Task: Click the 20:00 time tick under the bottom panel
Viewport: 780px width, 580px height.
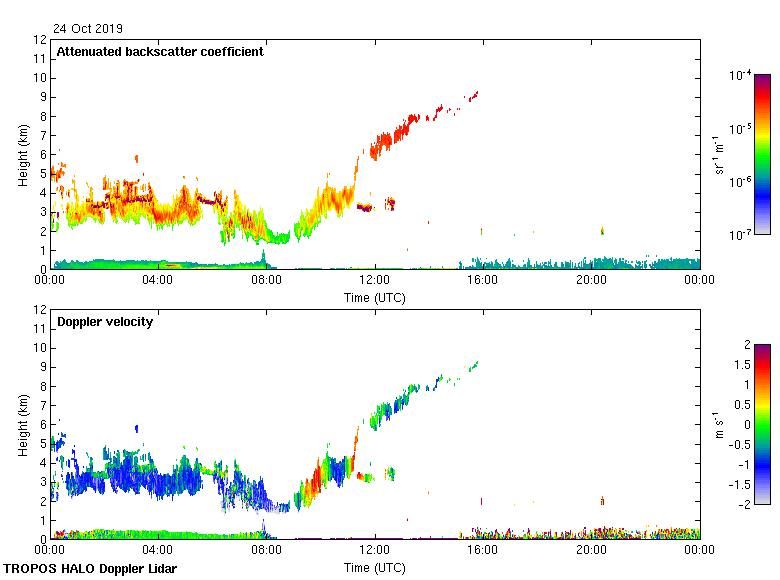Action: [x=591, y=551]
